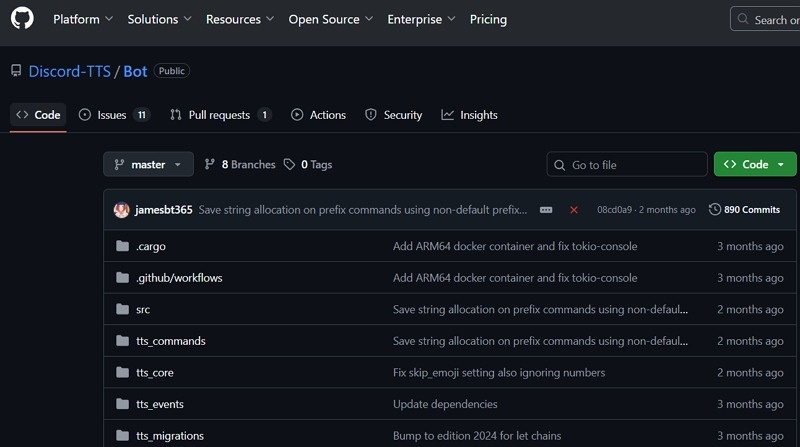Viewport: 800px width, 447px height.
Task: Open commit hash 08cd0a9
Action: 614,210
